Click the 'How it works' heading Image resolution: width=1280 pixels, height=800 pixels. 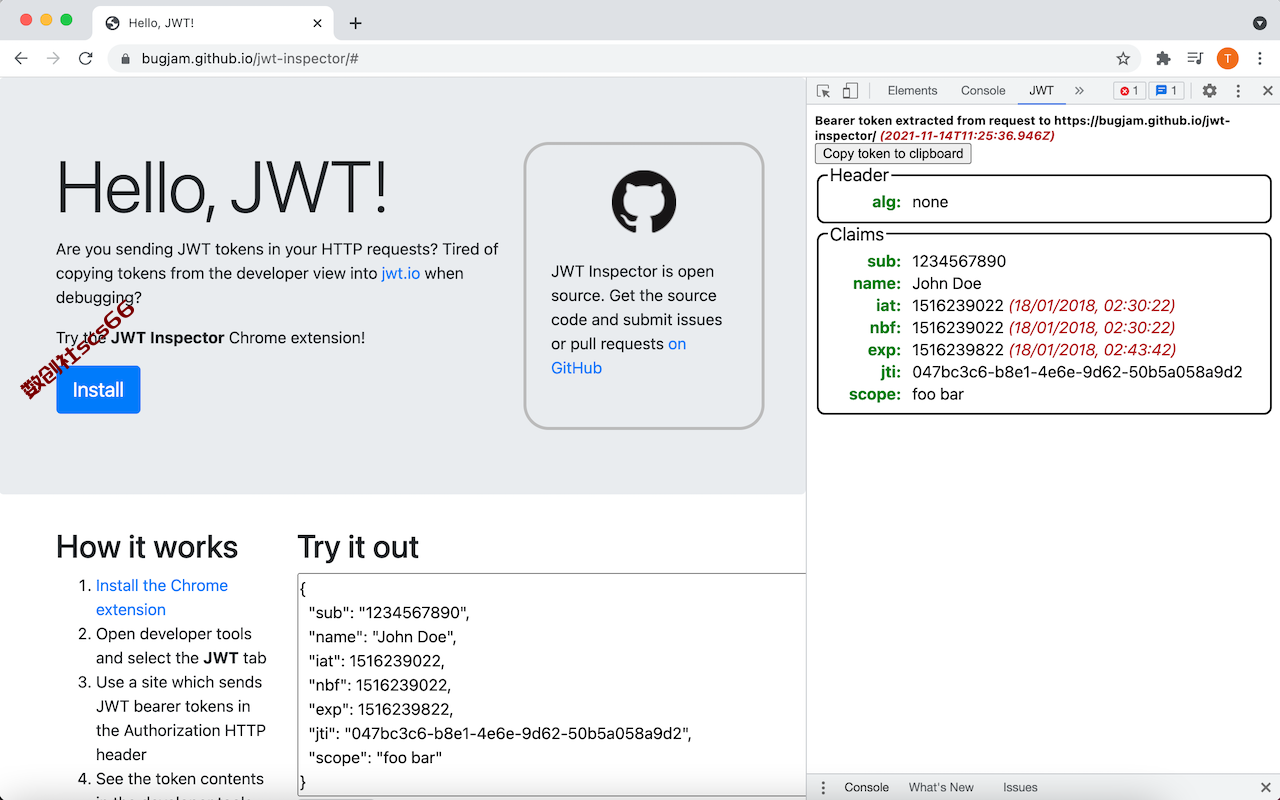coord(147,547)
